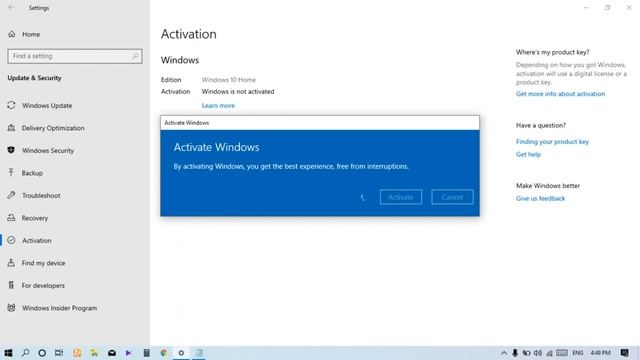The image size is (640, 360).
Task: Show hidden tray icons chevron
Action: pos(504,353)
